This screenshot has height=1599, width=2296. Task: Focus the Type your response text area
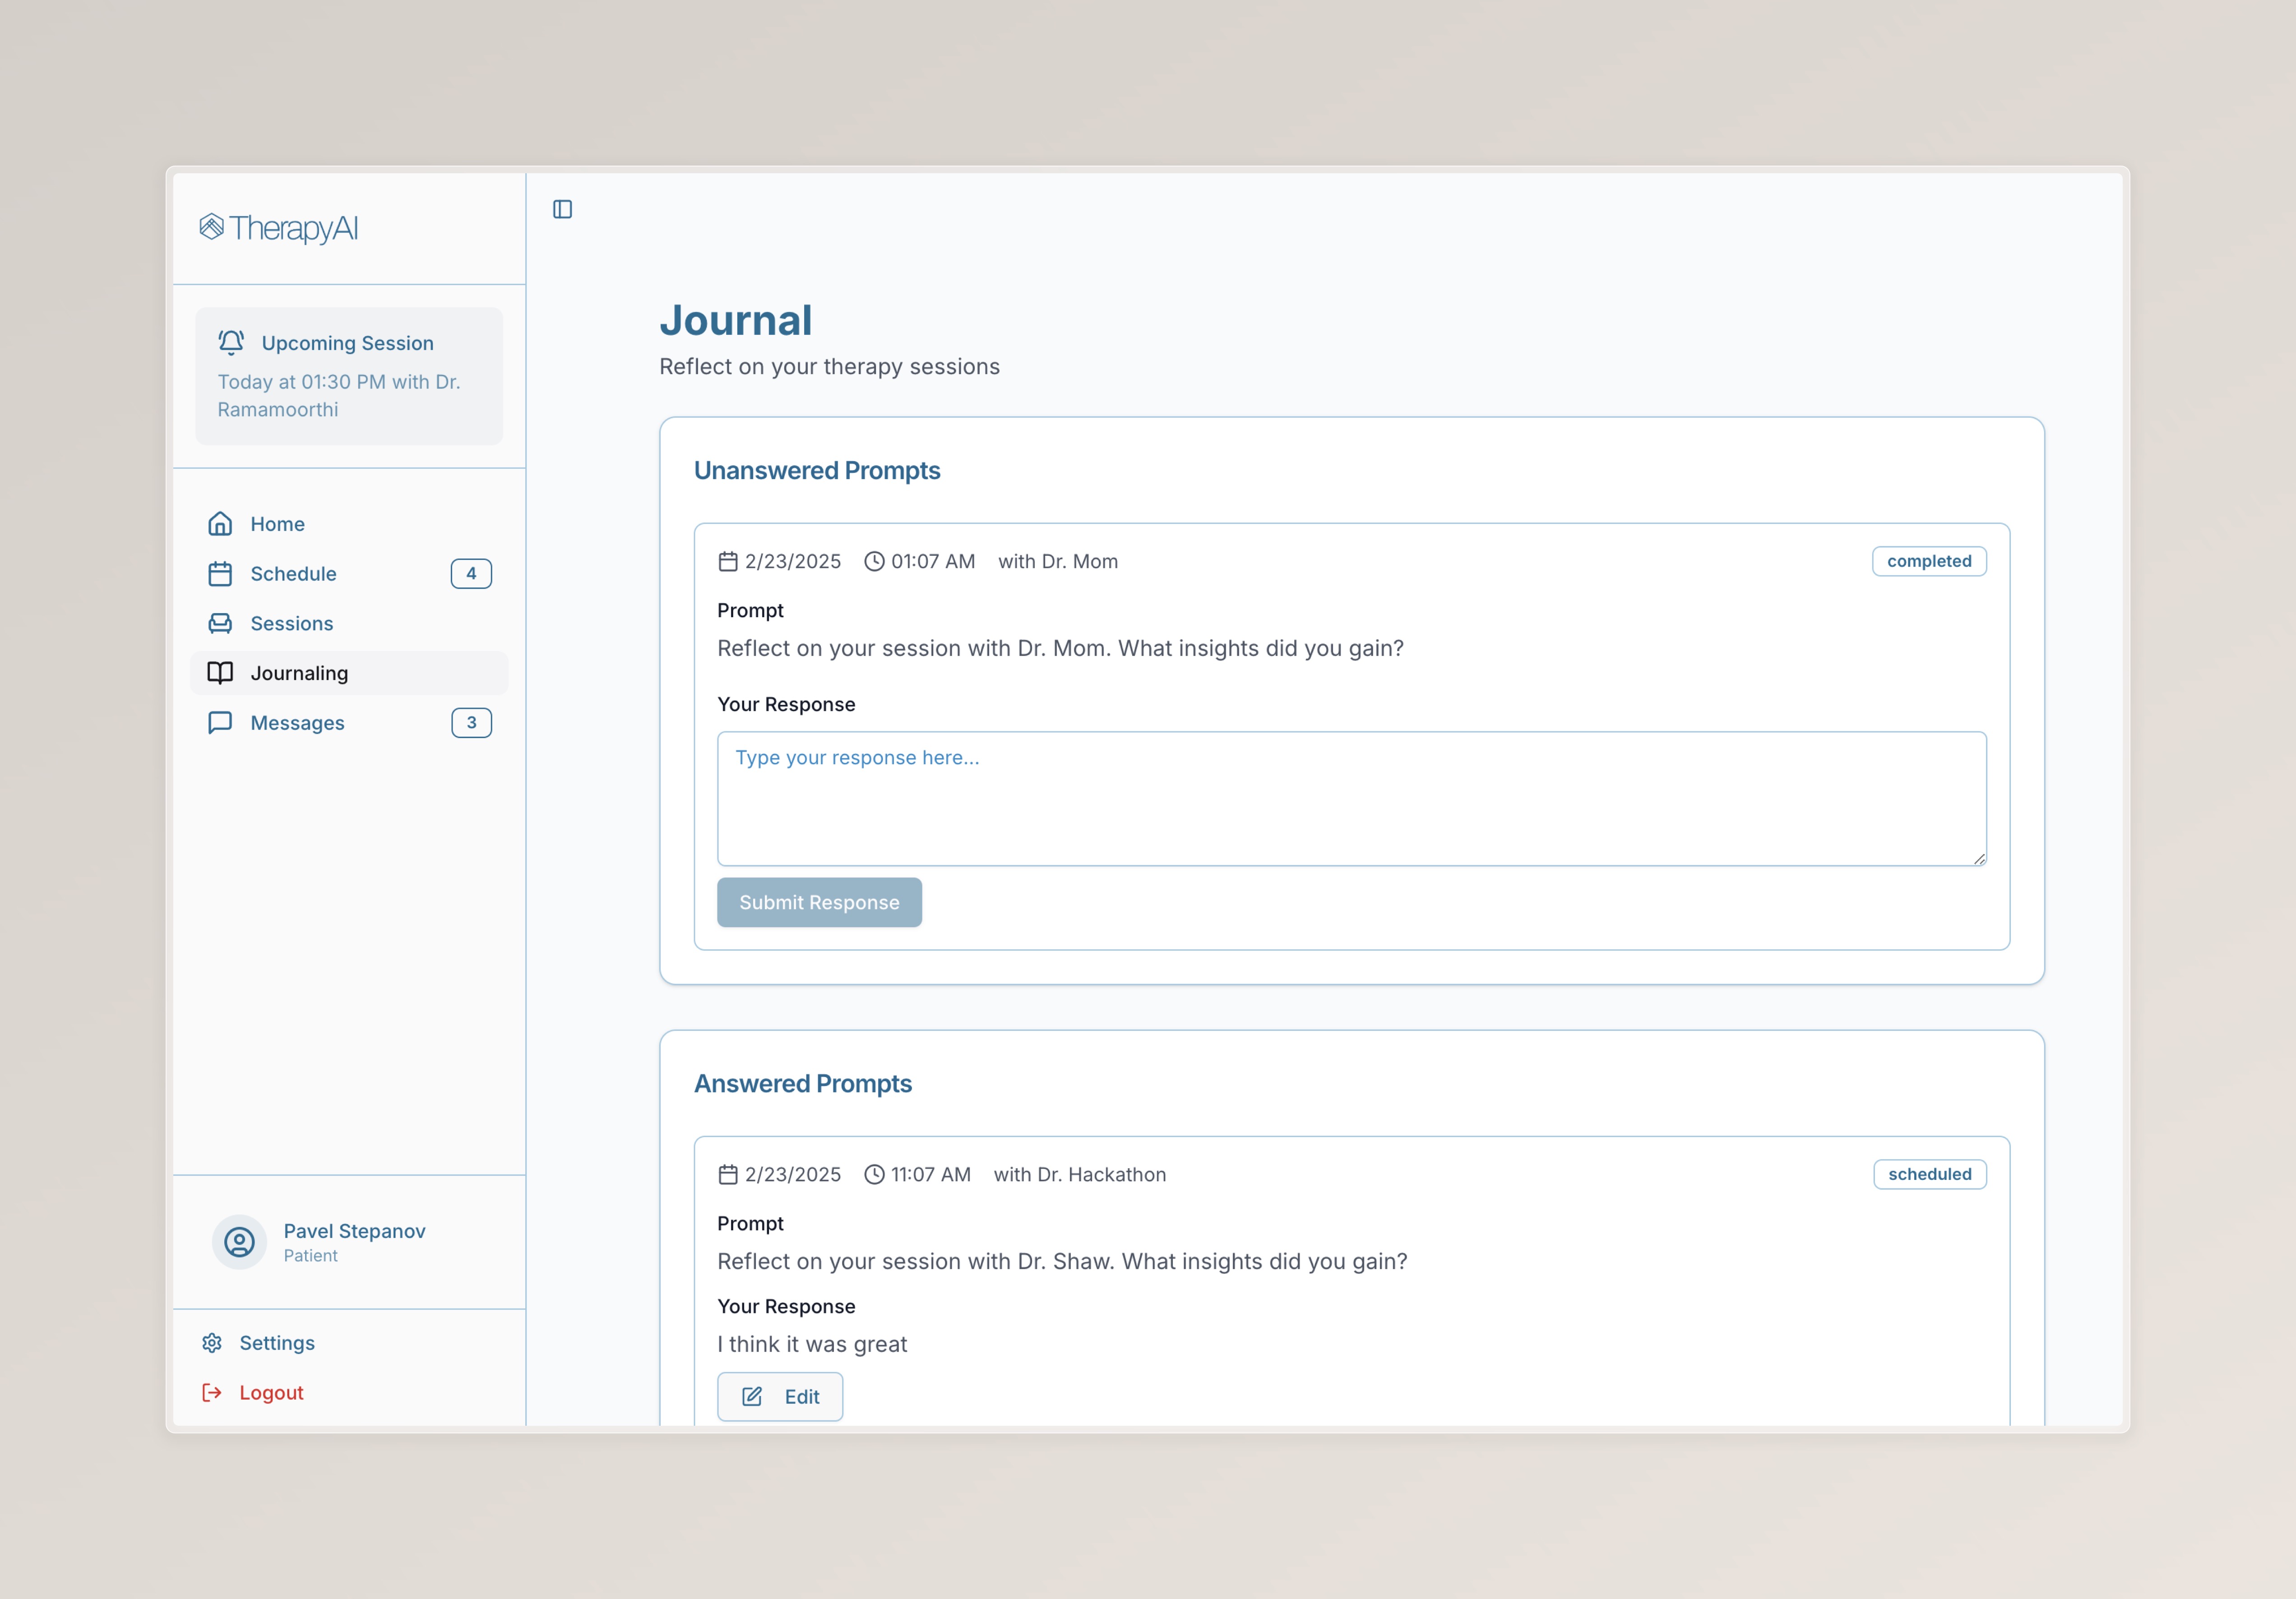click(x=1351, y=799)
